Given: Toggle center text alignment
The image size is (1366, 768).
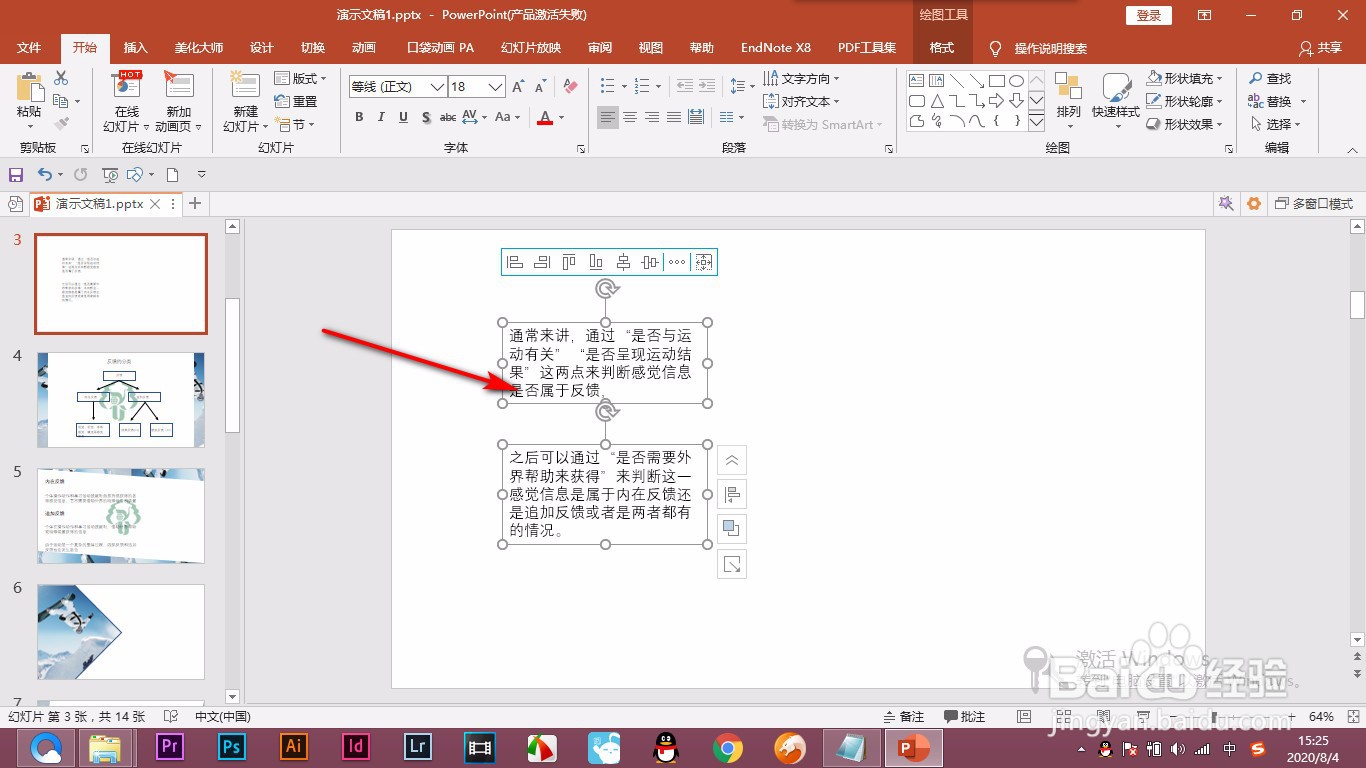Looking at the screenshot, I should pyautogui.click(x=630, y=117).
